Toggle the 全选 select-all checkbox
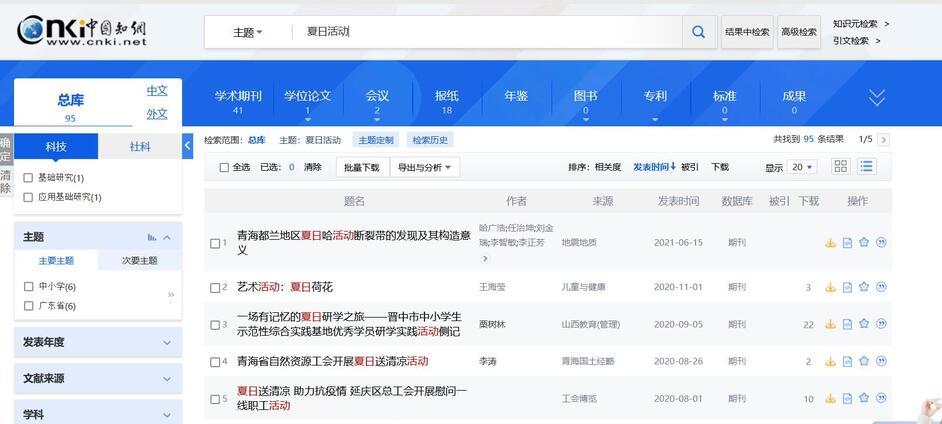 pyautogui.click(x=224, y=168)
